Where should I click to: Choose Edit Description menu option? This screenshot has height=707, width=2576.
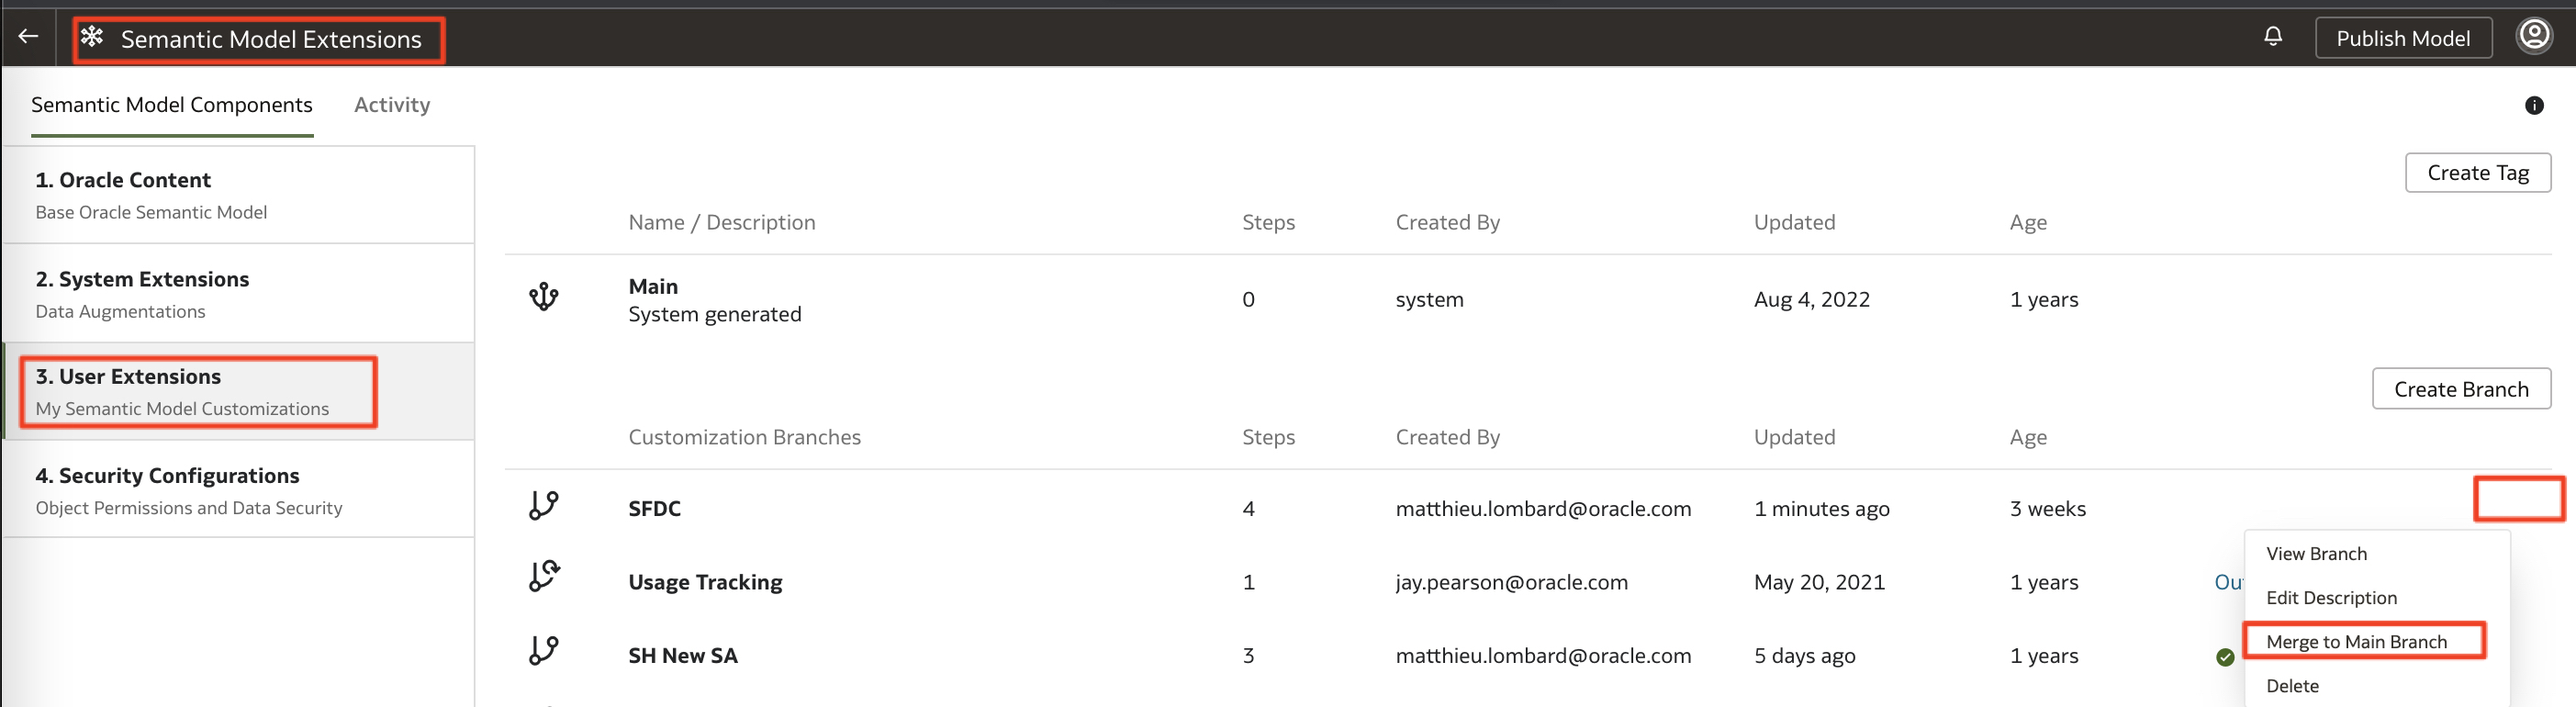coord(2329,598)
